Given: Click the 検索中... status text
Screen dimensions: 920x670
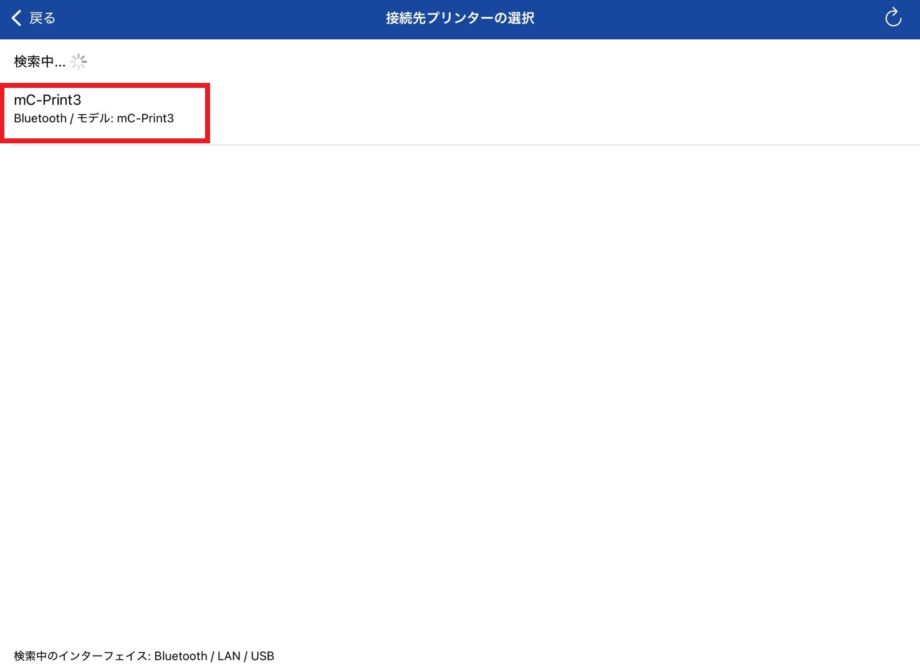Looking at the screenshot, I should 39,62.
